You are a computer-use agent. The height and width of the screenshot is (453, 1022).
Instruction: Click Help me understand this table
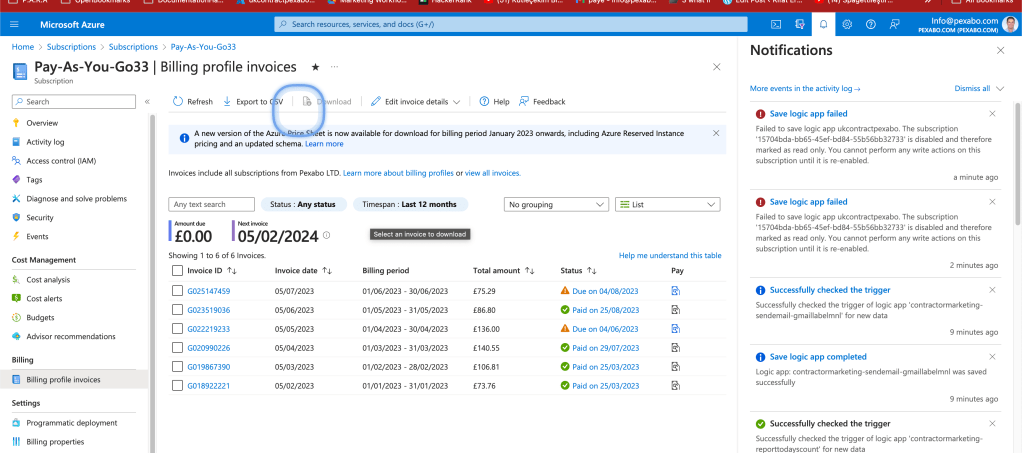pyautogui.click(x=670, y=256)
